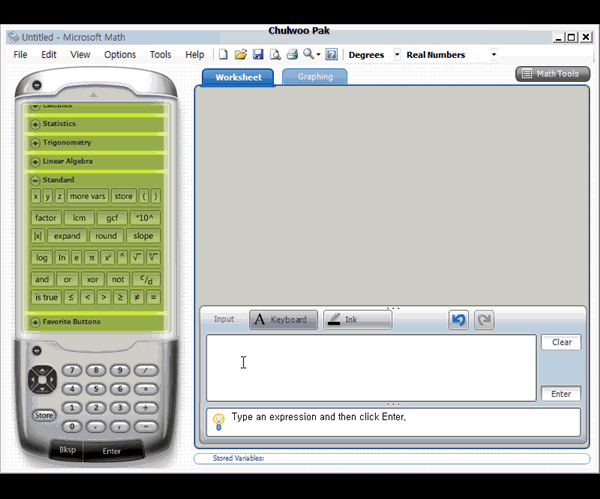
Task: Open the View menu
Action: tap(80, 55)
